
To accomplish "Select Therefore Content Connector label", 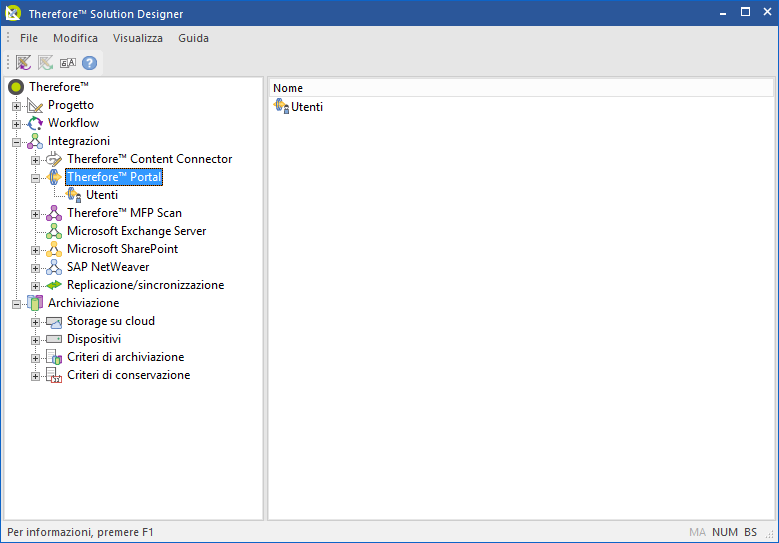I will 150,159.
